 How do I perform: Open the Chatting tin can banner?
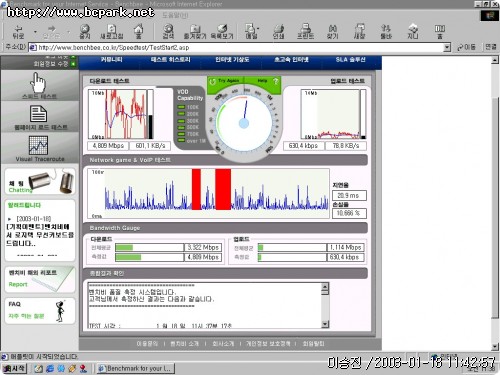[x=40, y=181]
